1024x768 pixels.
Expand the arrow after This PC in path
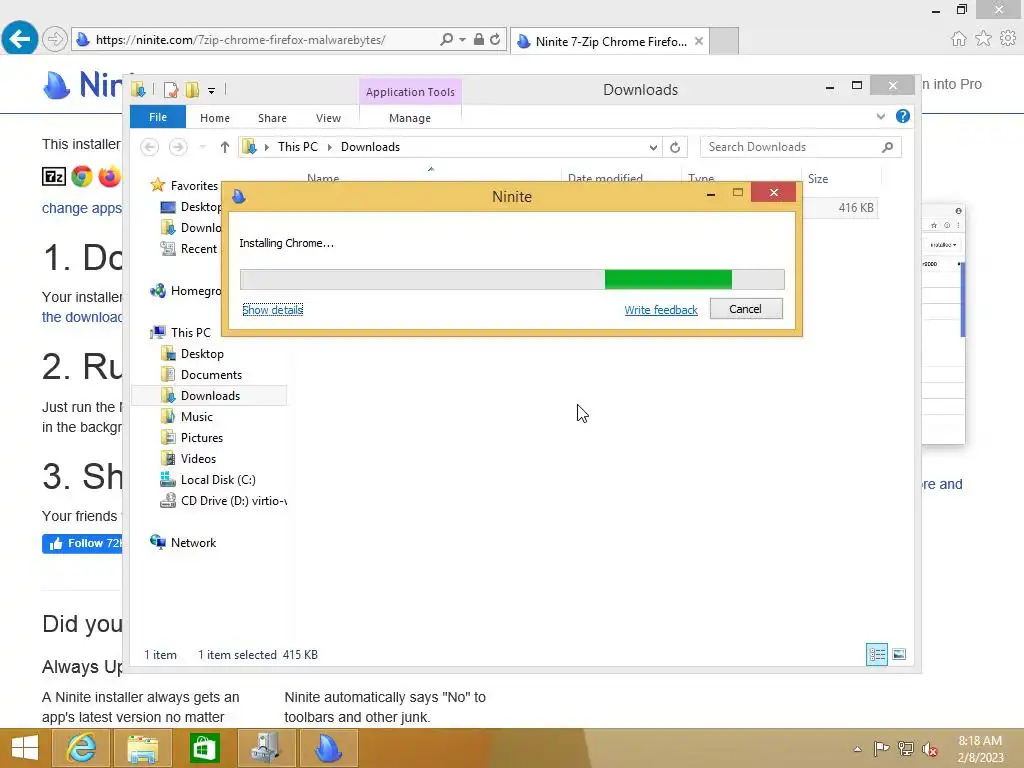pyautogui.click(x=329, y=147)
